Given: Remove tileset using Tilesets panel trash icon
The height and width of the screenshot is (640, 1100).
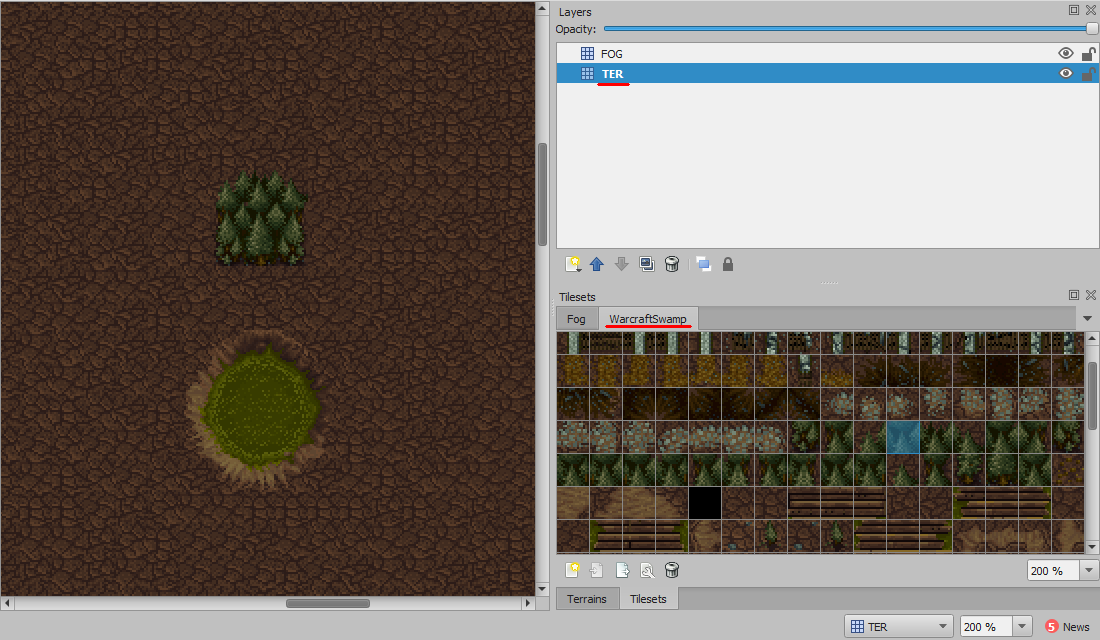Looking at the screenshot, I should pos(672,570).
